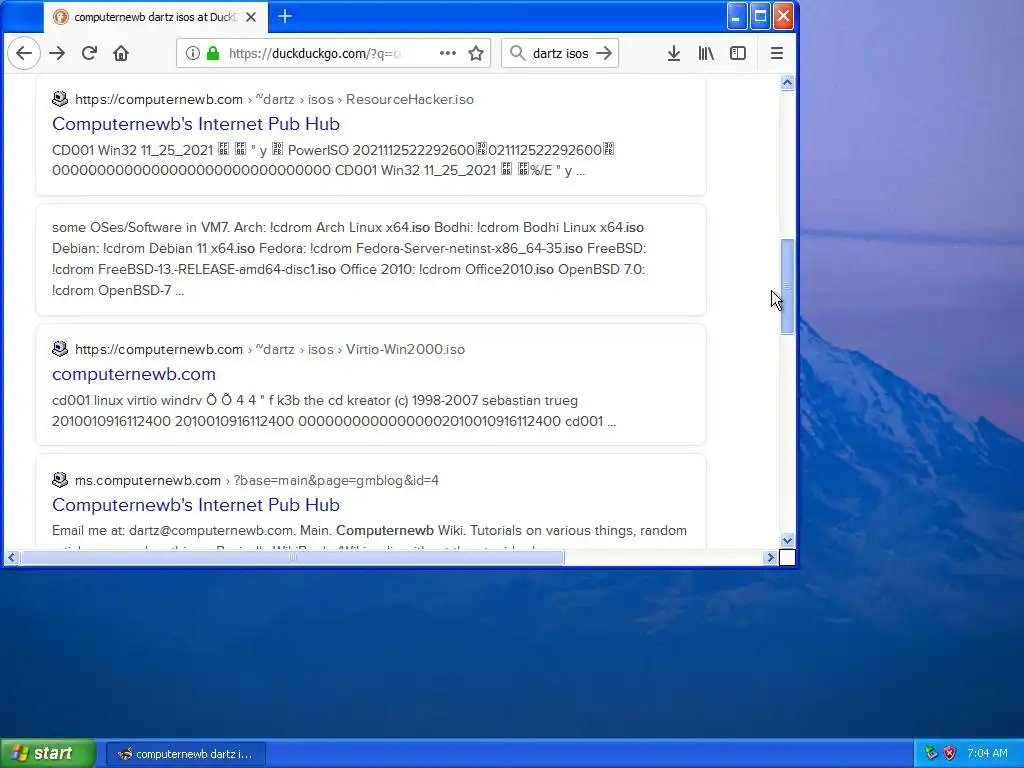This screenshot has height=768, width=1024.
Task: Open the downloads panel
Action: coord(674,54)
